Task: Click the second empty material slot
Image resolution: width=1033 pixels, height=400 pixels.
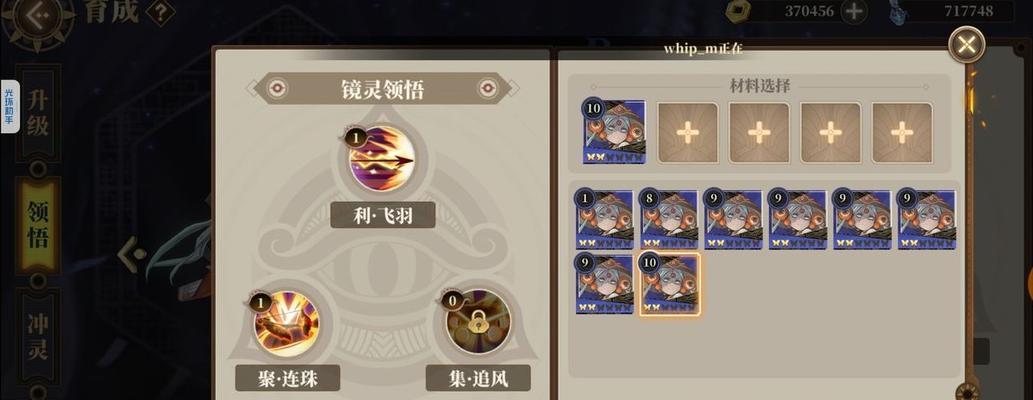Action: 759,132
